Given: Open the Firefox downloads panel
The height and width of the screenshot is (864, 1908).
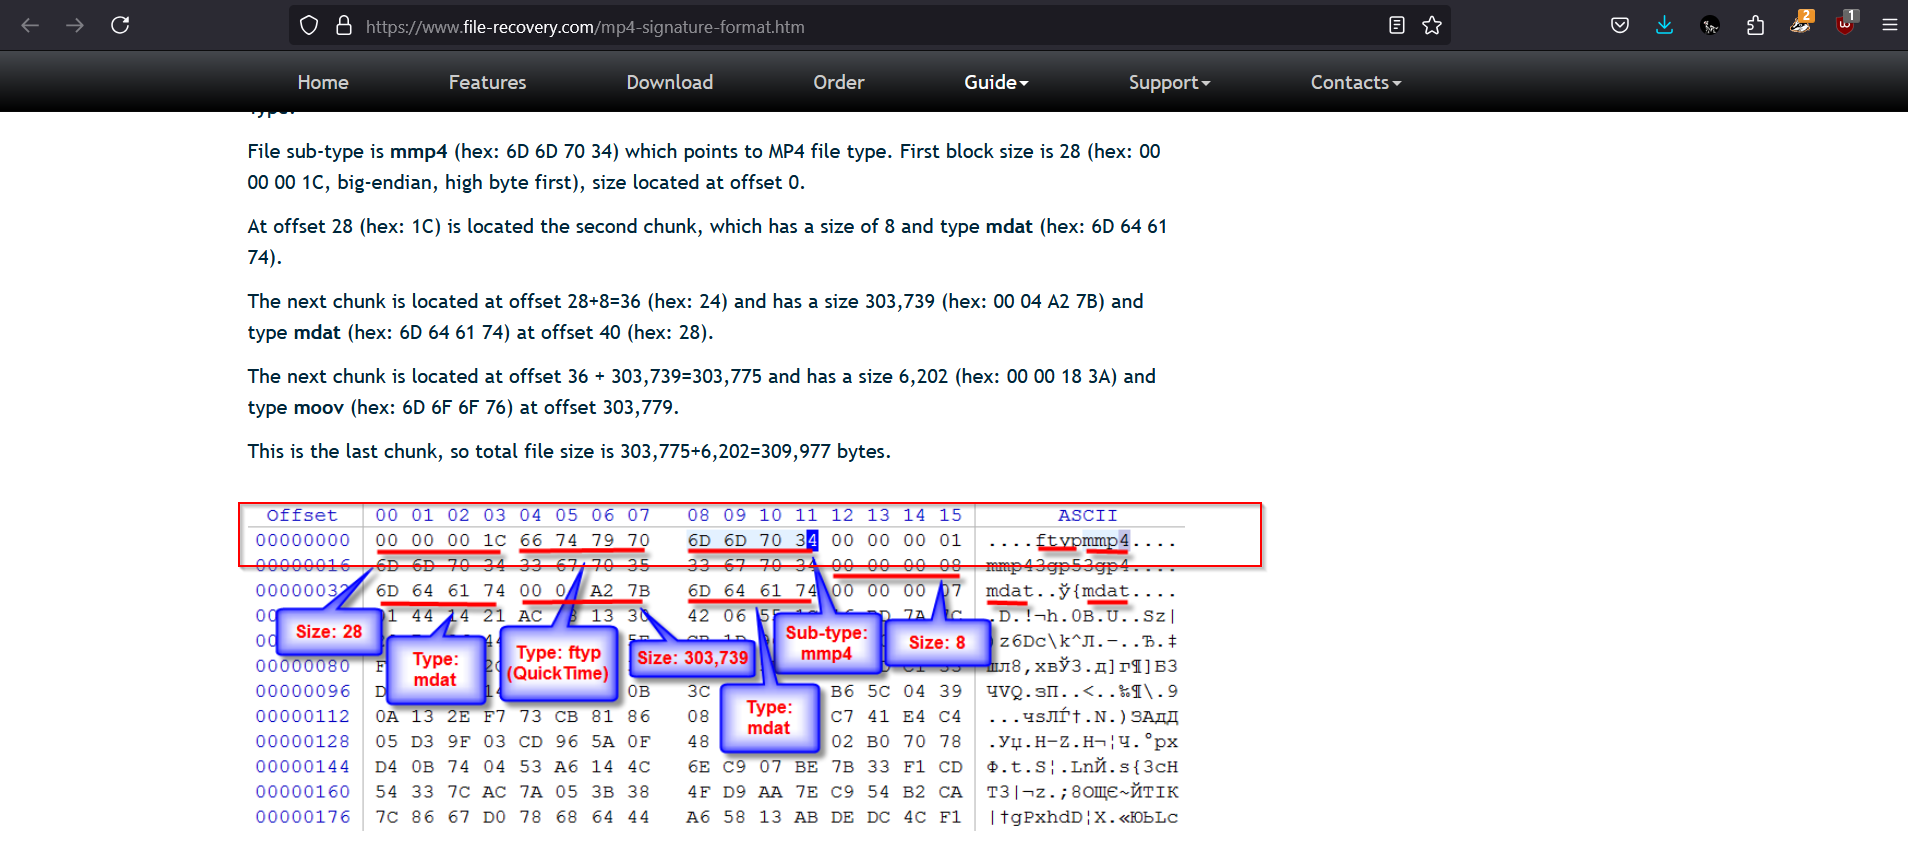Looking at the screenshot, I should 1664,26.
